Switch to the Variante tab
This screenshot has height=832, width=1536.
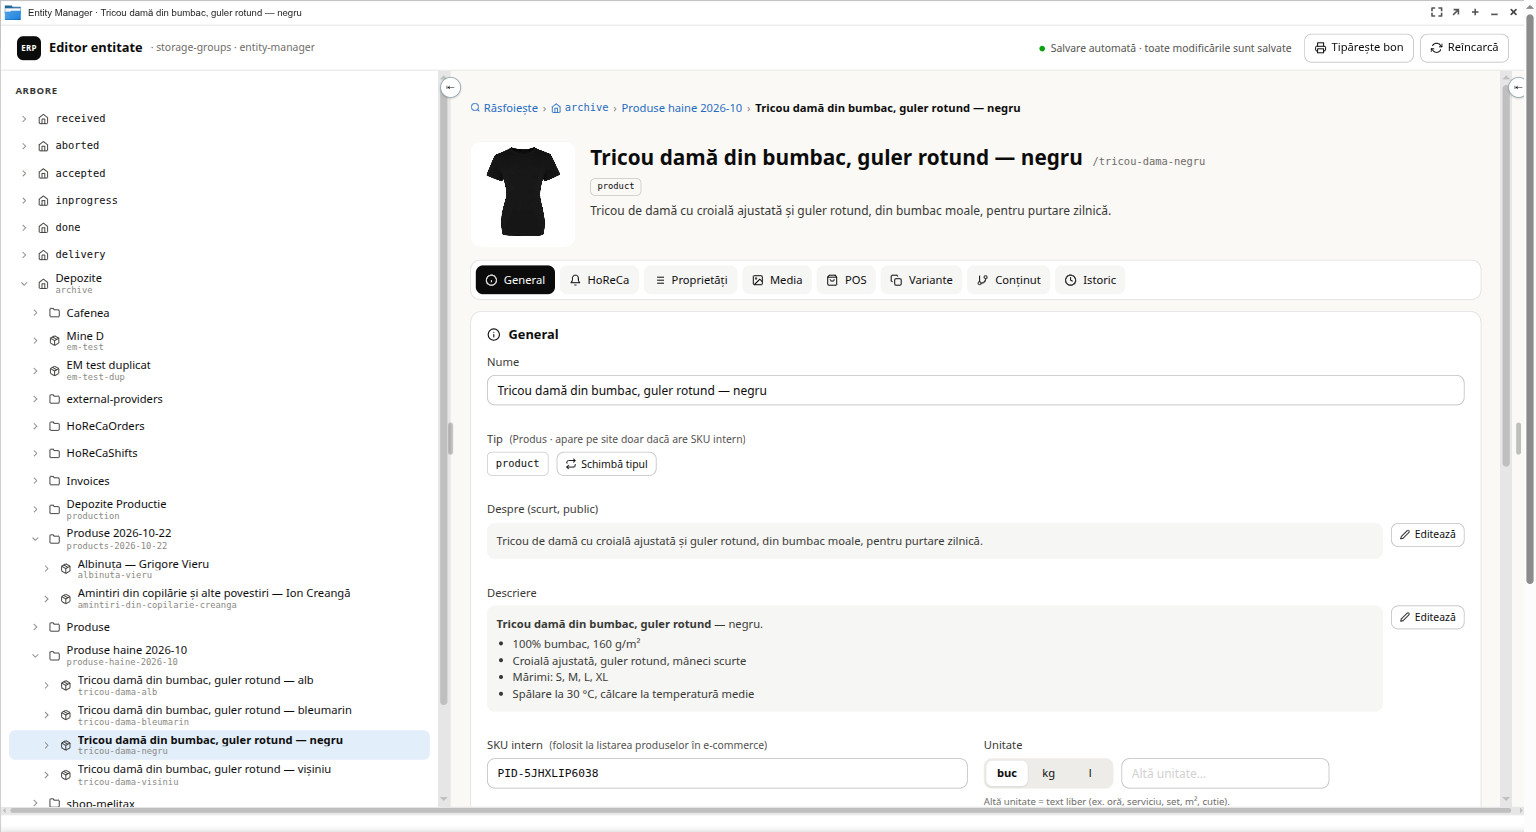(921, 280)
